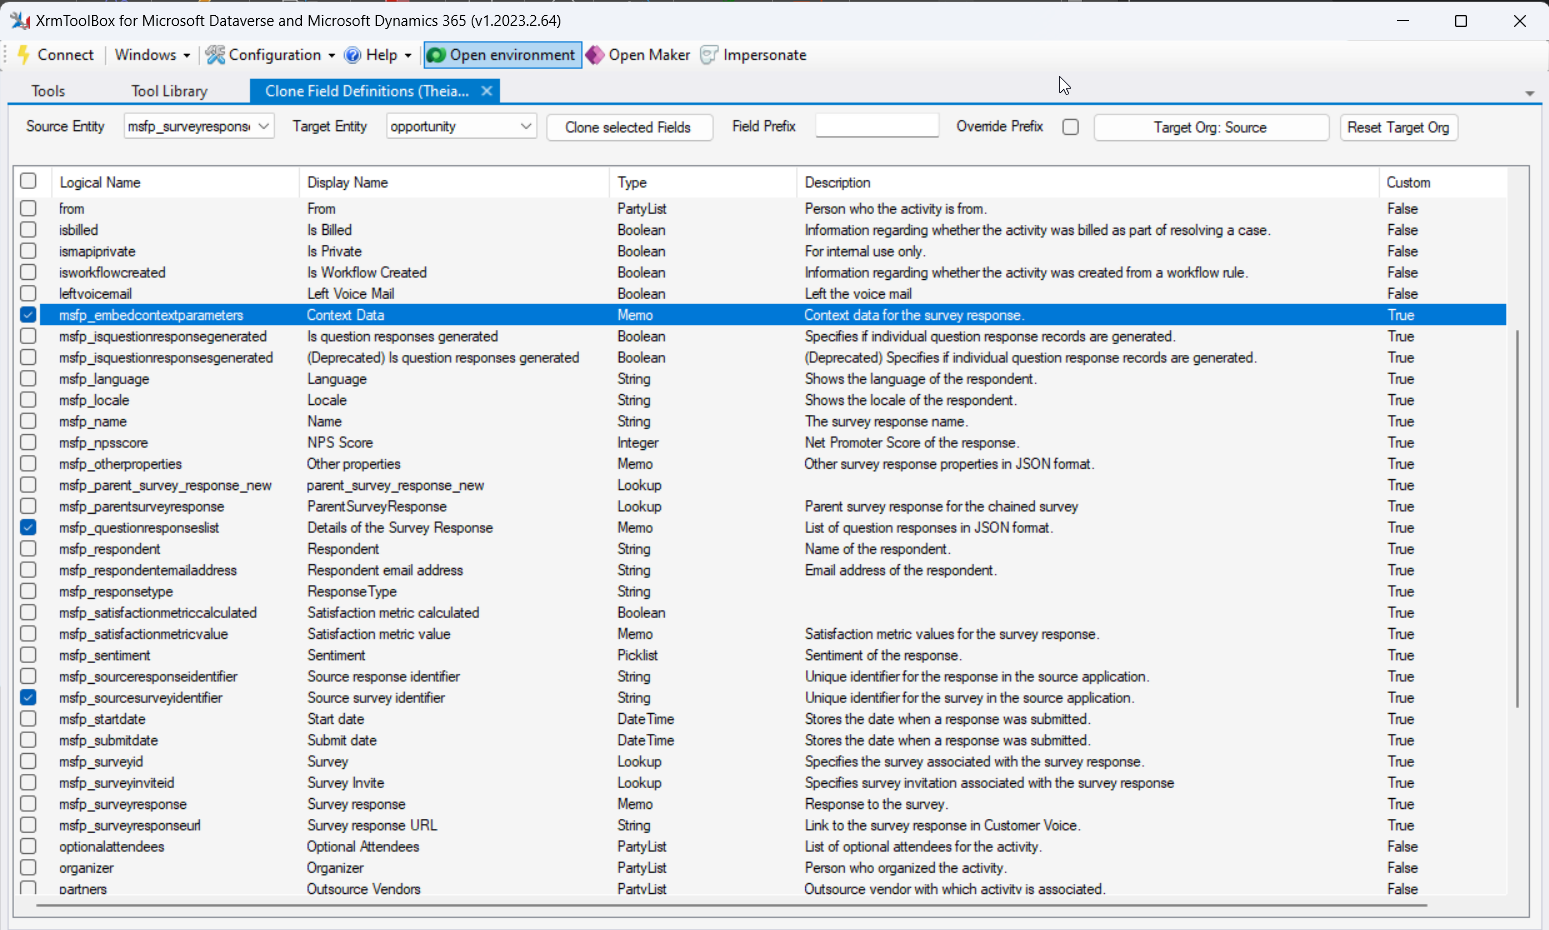Check the isbilled row checkbox
Image resolution: width=1549 pixels, height=930 pixels.
[x=28, y=230]
